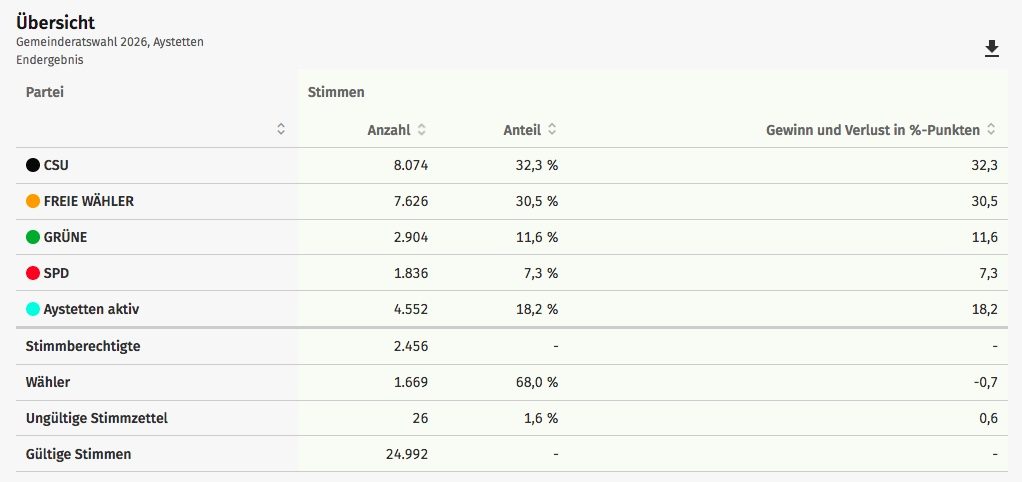Click the green GRÜNE color dot

(33, 237)
